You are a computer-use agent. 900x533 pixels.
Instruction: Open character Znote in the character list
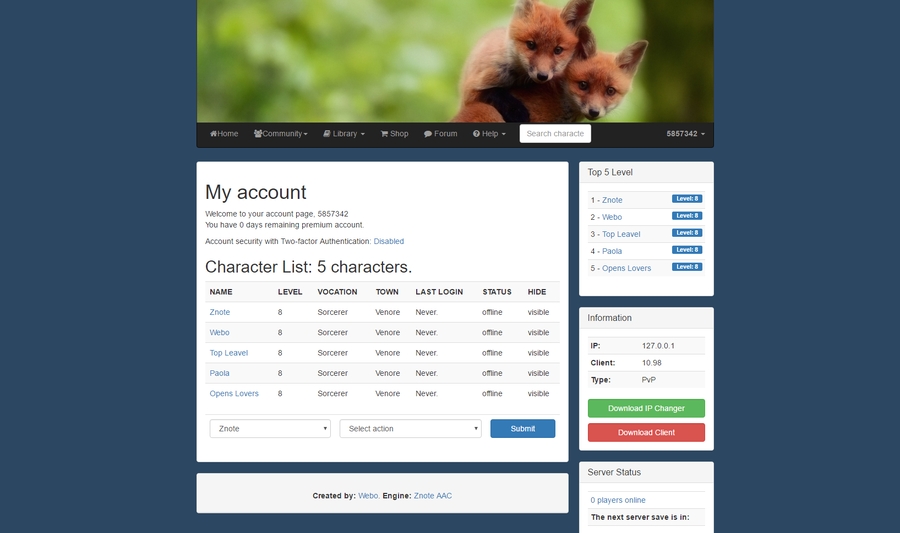pos(220,313)
